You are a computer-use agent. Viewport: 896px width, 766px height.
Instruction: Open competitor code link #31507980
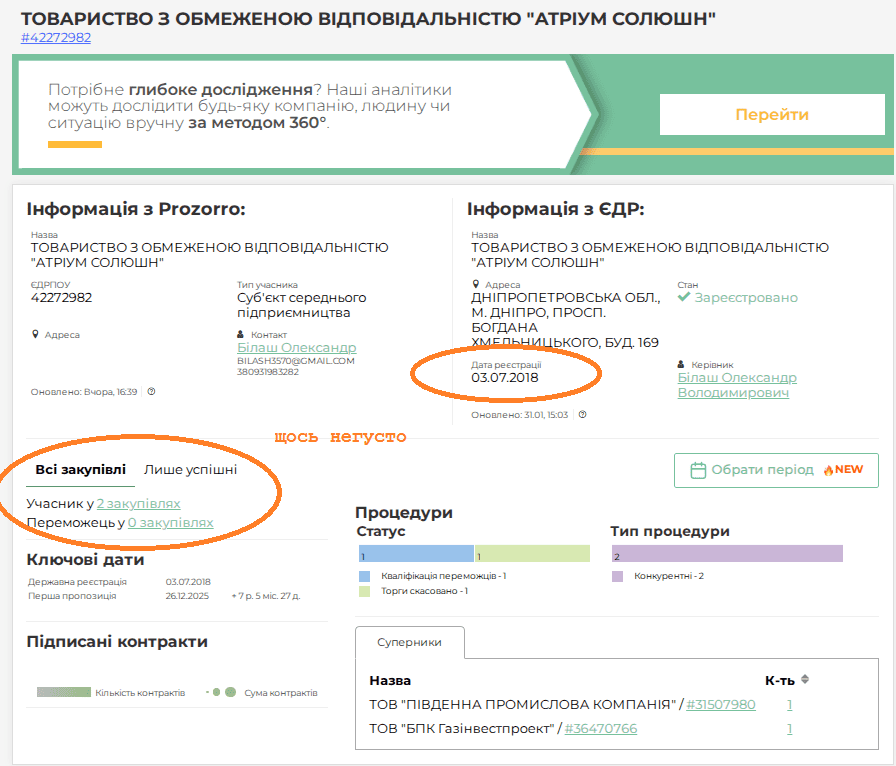point(721,705)
